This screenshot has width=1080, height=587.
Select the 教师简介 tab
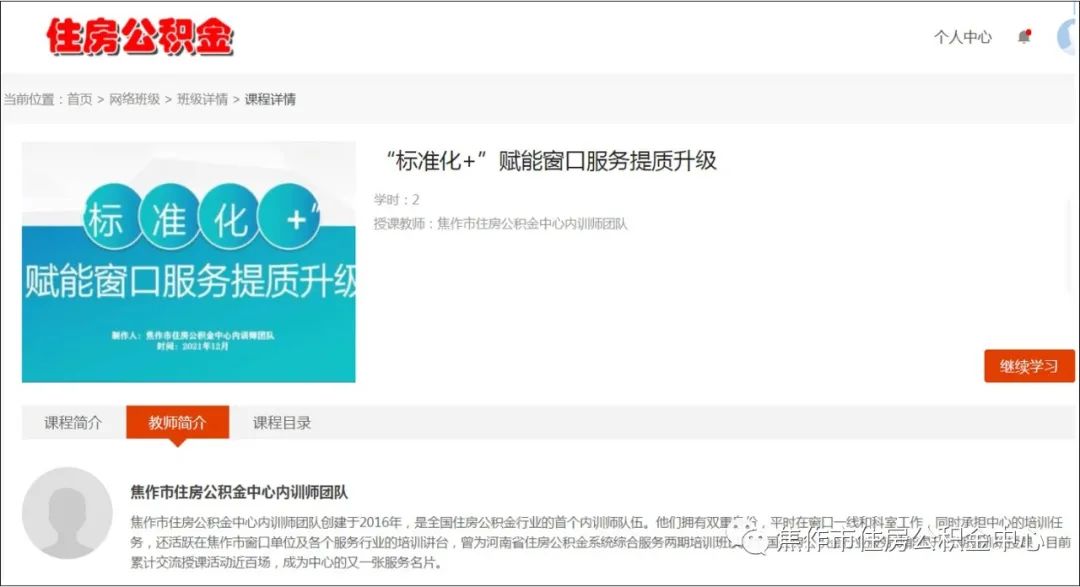click(x=177, y=422)
